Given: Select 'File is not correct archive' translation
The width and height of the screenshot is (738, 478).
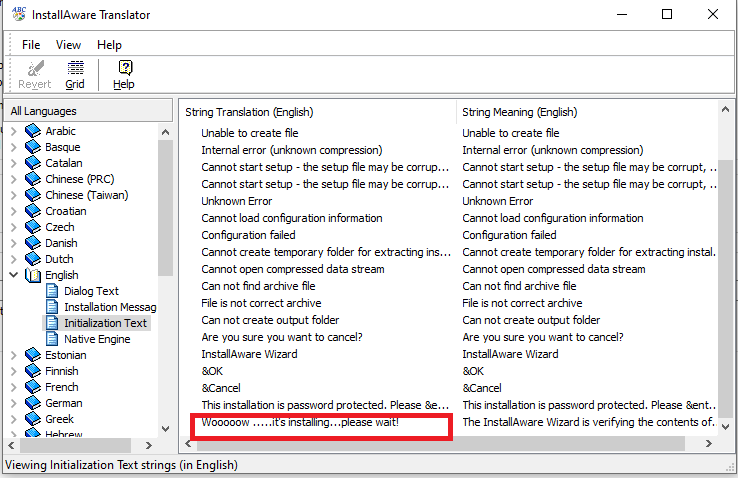Looking at the screenshot, I should [x=261, y=303].
